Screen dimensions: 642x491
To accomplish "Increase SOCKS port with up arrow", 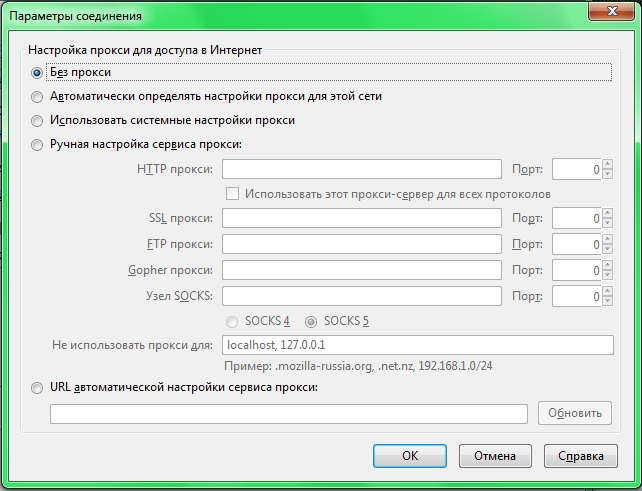I will point(608,291).
